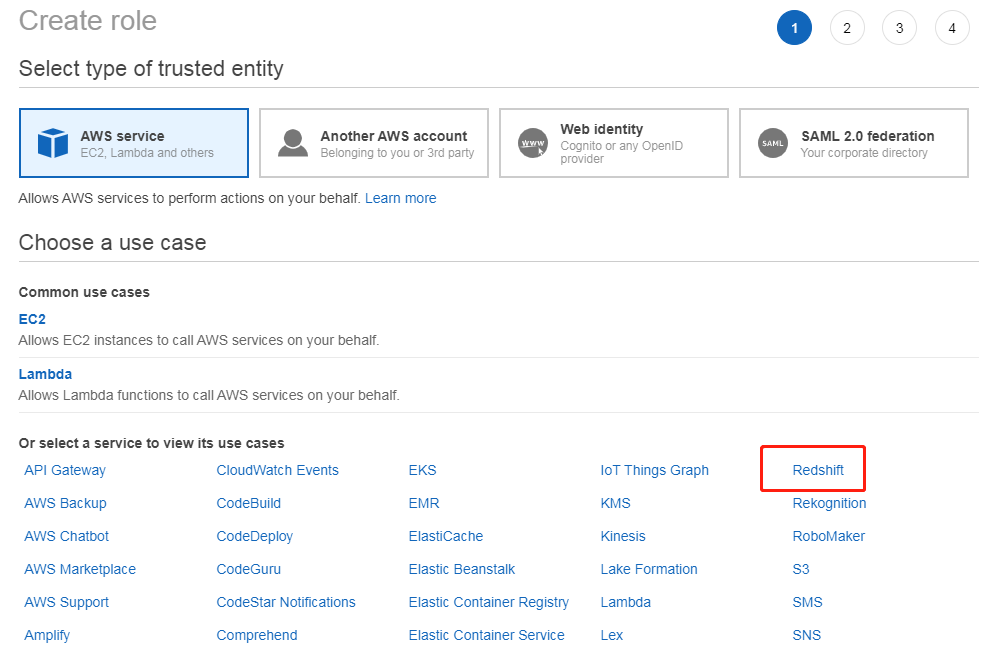Select AWS Marketplace service
This screenshot has width=1002, height=659.
click(x=80, y=570)
